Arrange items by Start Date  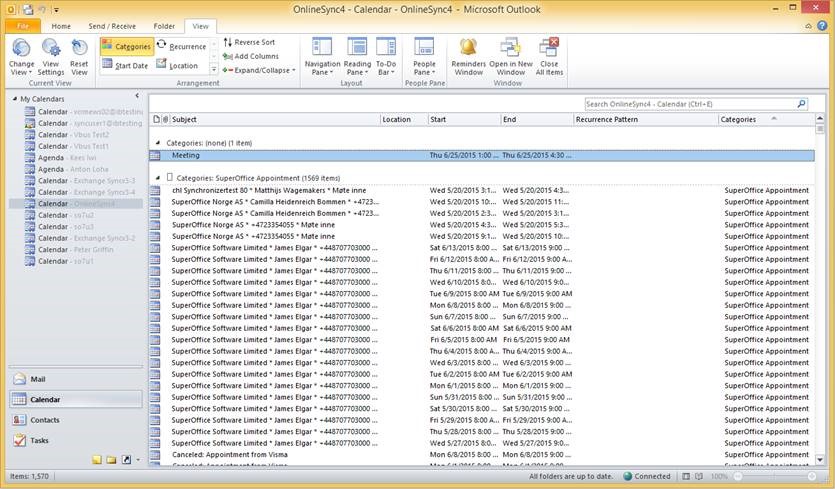[125, 65]
